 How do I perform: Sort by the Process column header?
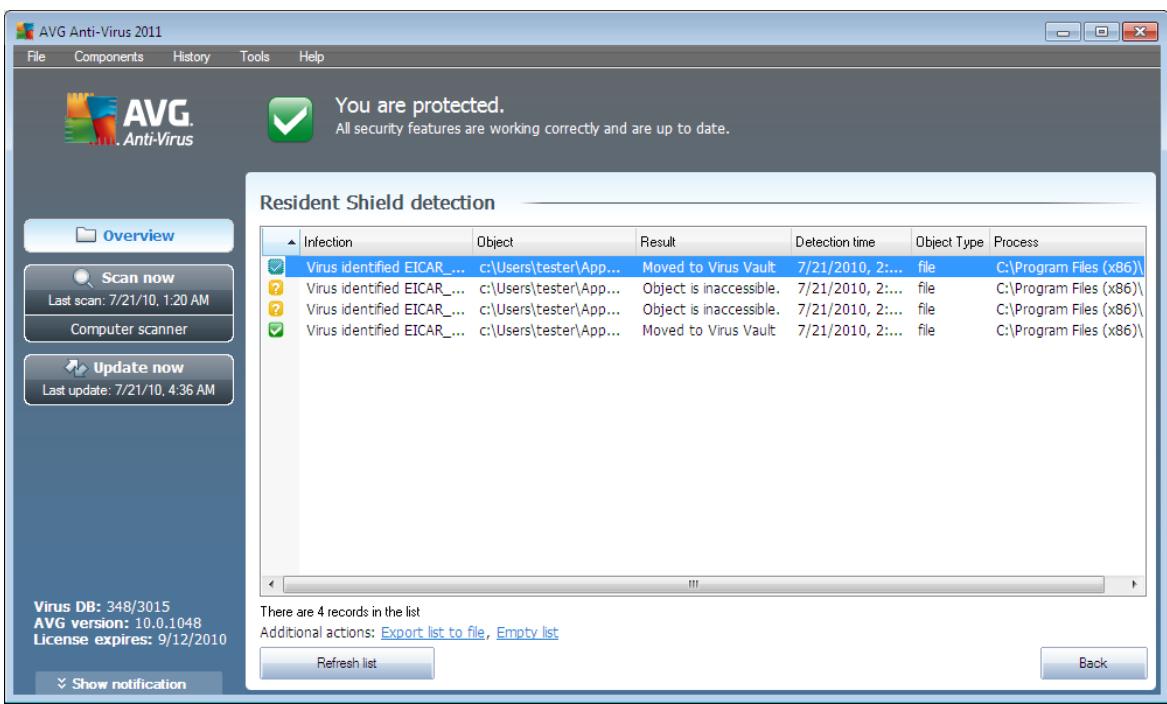(1067, 242)
